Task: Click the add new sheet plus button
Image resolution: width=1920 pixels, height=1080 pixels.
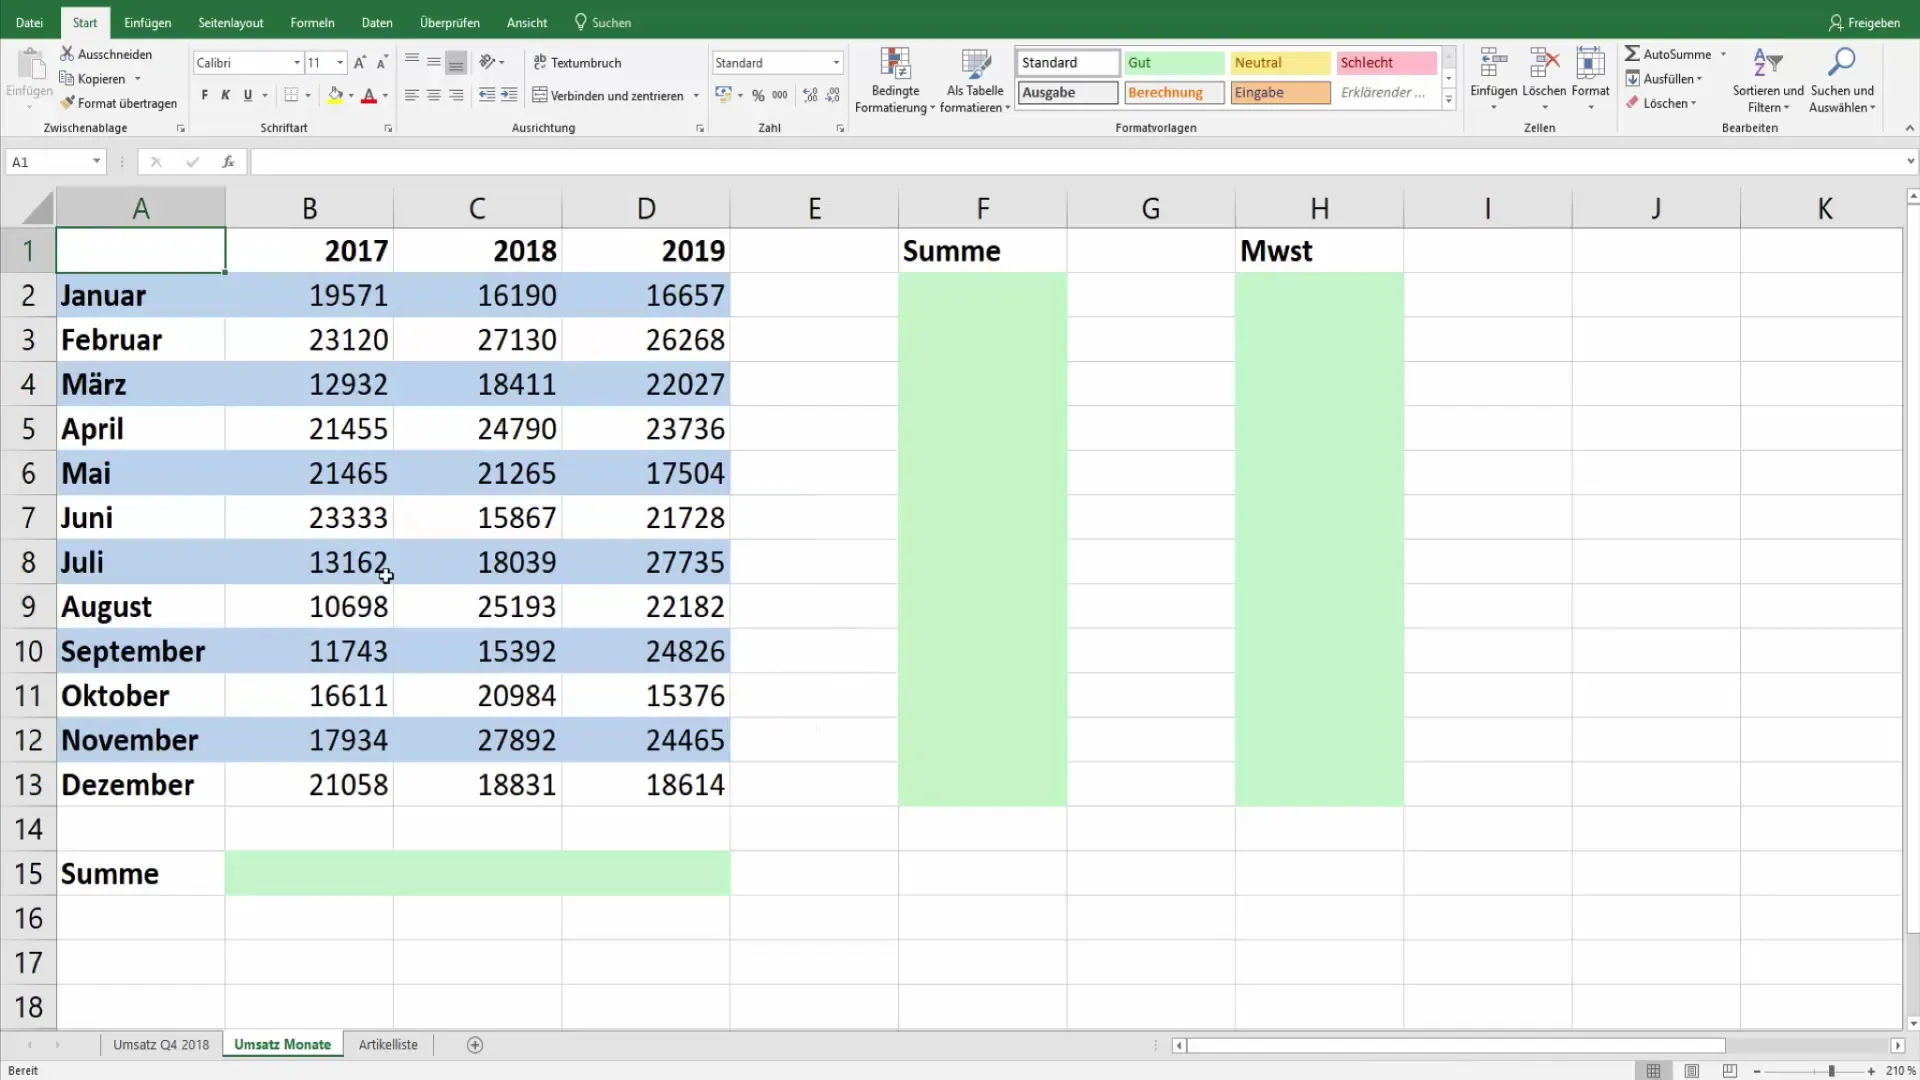Action: coord(475,1044)
